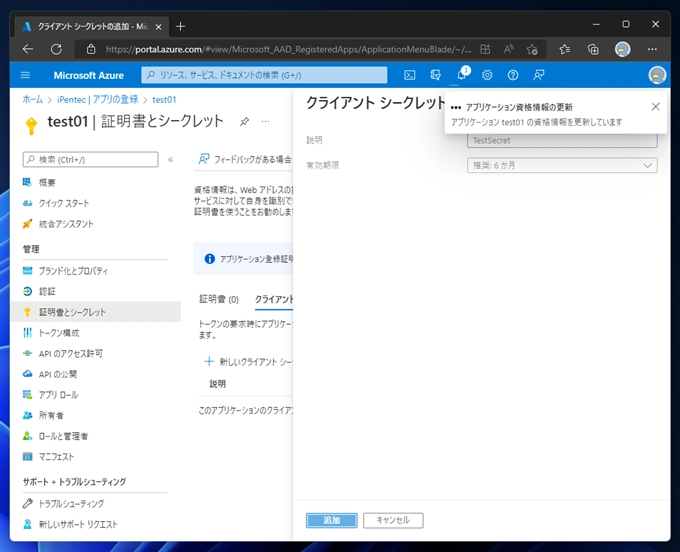Open API のアクセス許可 menu item
Screen dimensions: 680x552
pyautogui.click(x=70, y=353)
